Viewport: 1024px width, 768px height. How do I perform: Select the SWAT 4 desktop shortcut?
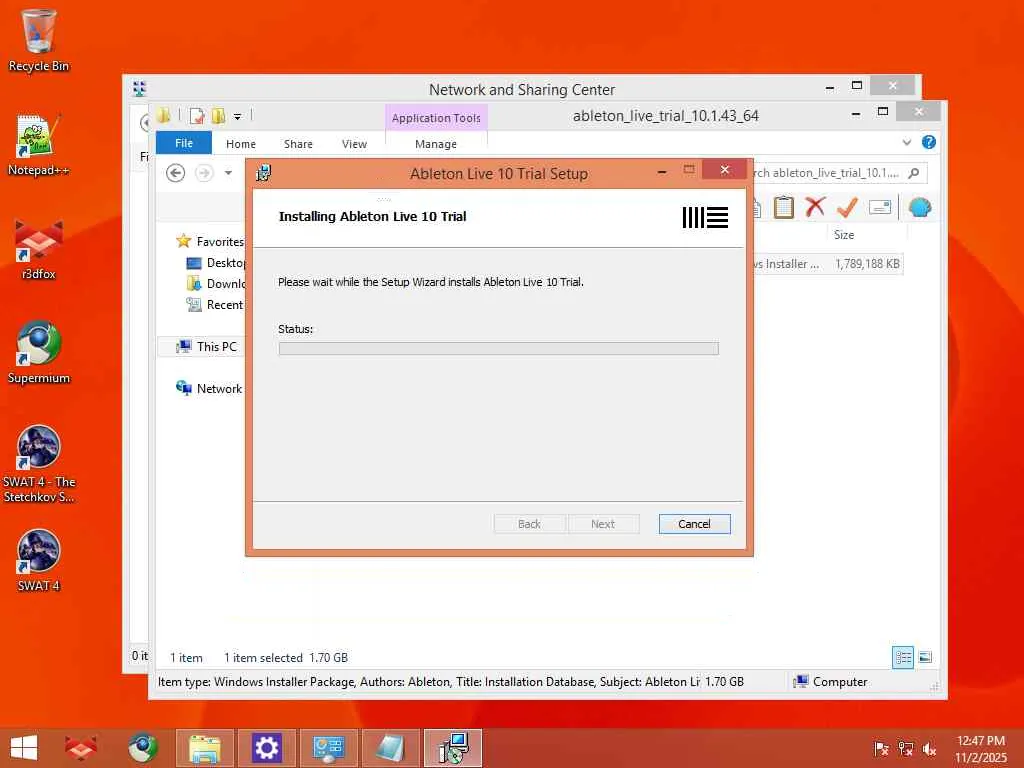[39, 560]
